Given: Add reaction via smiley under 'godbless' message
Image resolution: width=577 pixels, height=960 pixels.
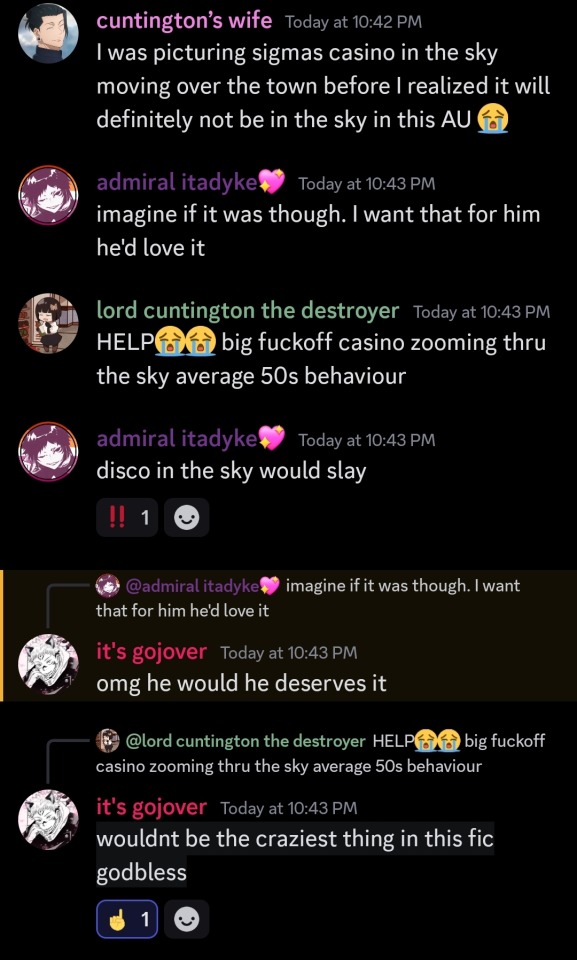Looking at the screenshot, I should [x=187, y=919].
